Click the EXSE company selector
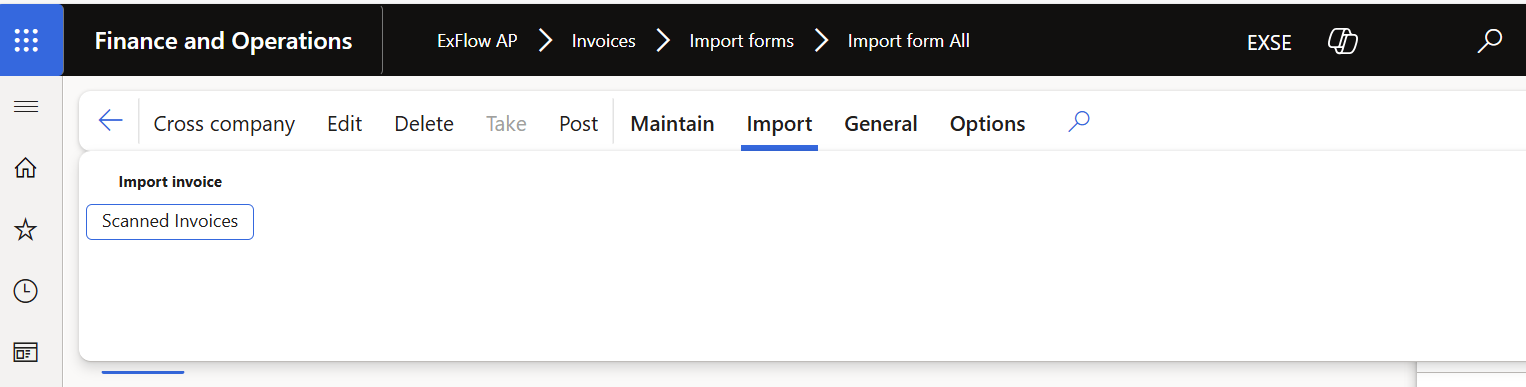Viewport: 1526px width, 387px height. pos(1269,42)
